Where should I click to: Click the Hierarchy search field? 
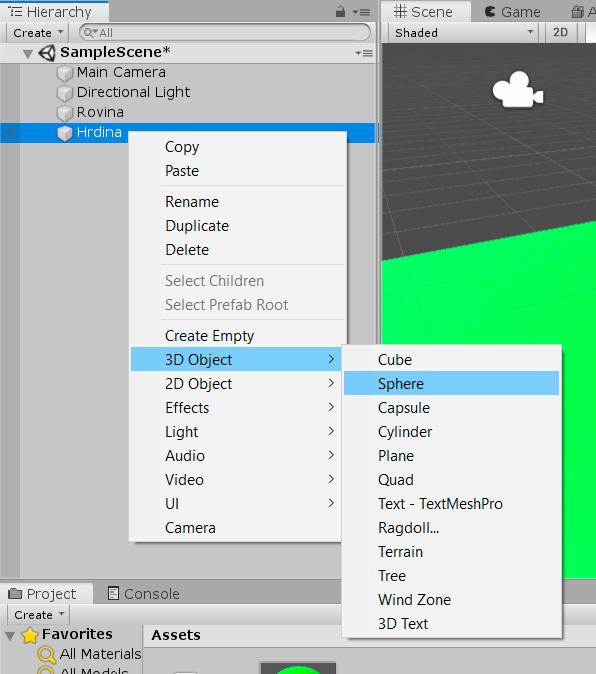point(224,33)
